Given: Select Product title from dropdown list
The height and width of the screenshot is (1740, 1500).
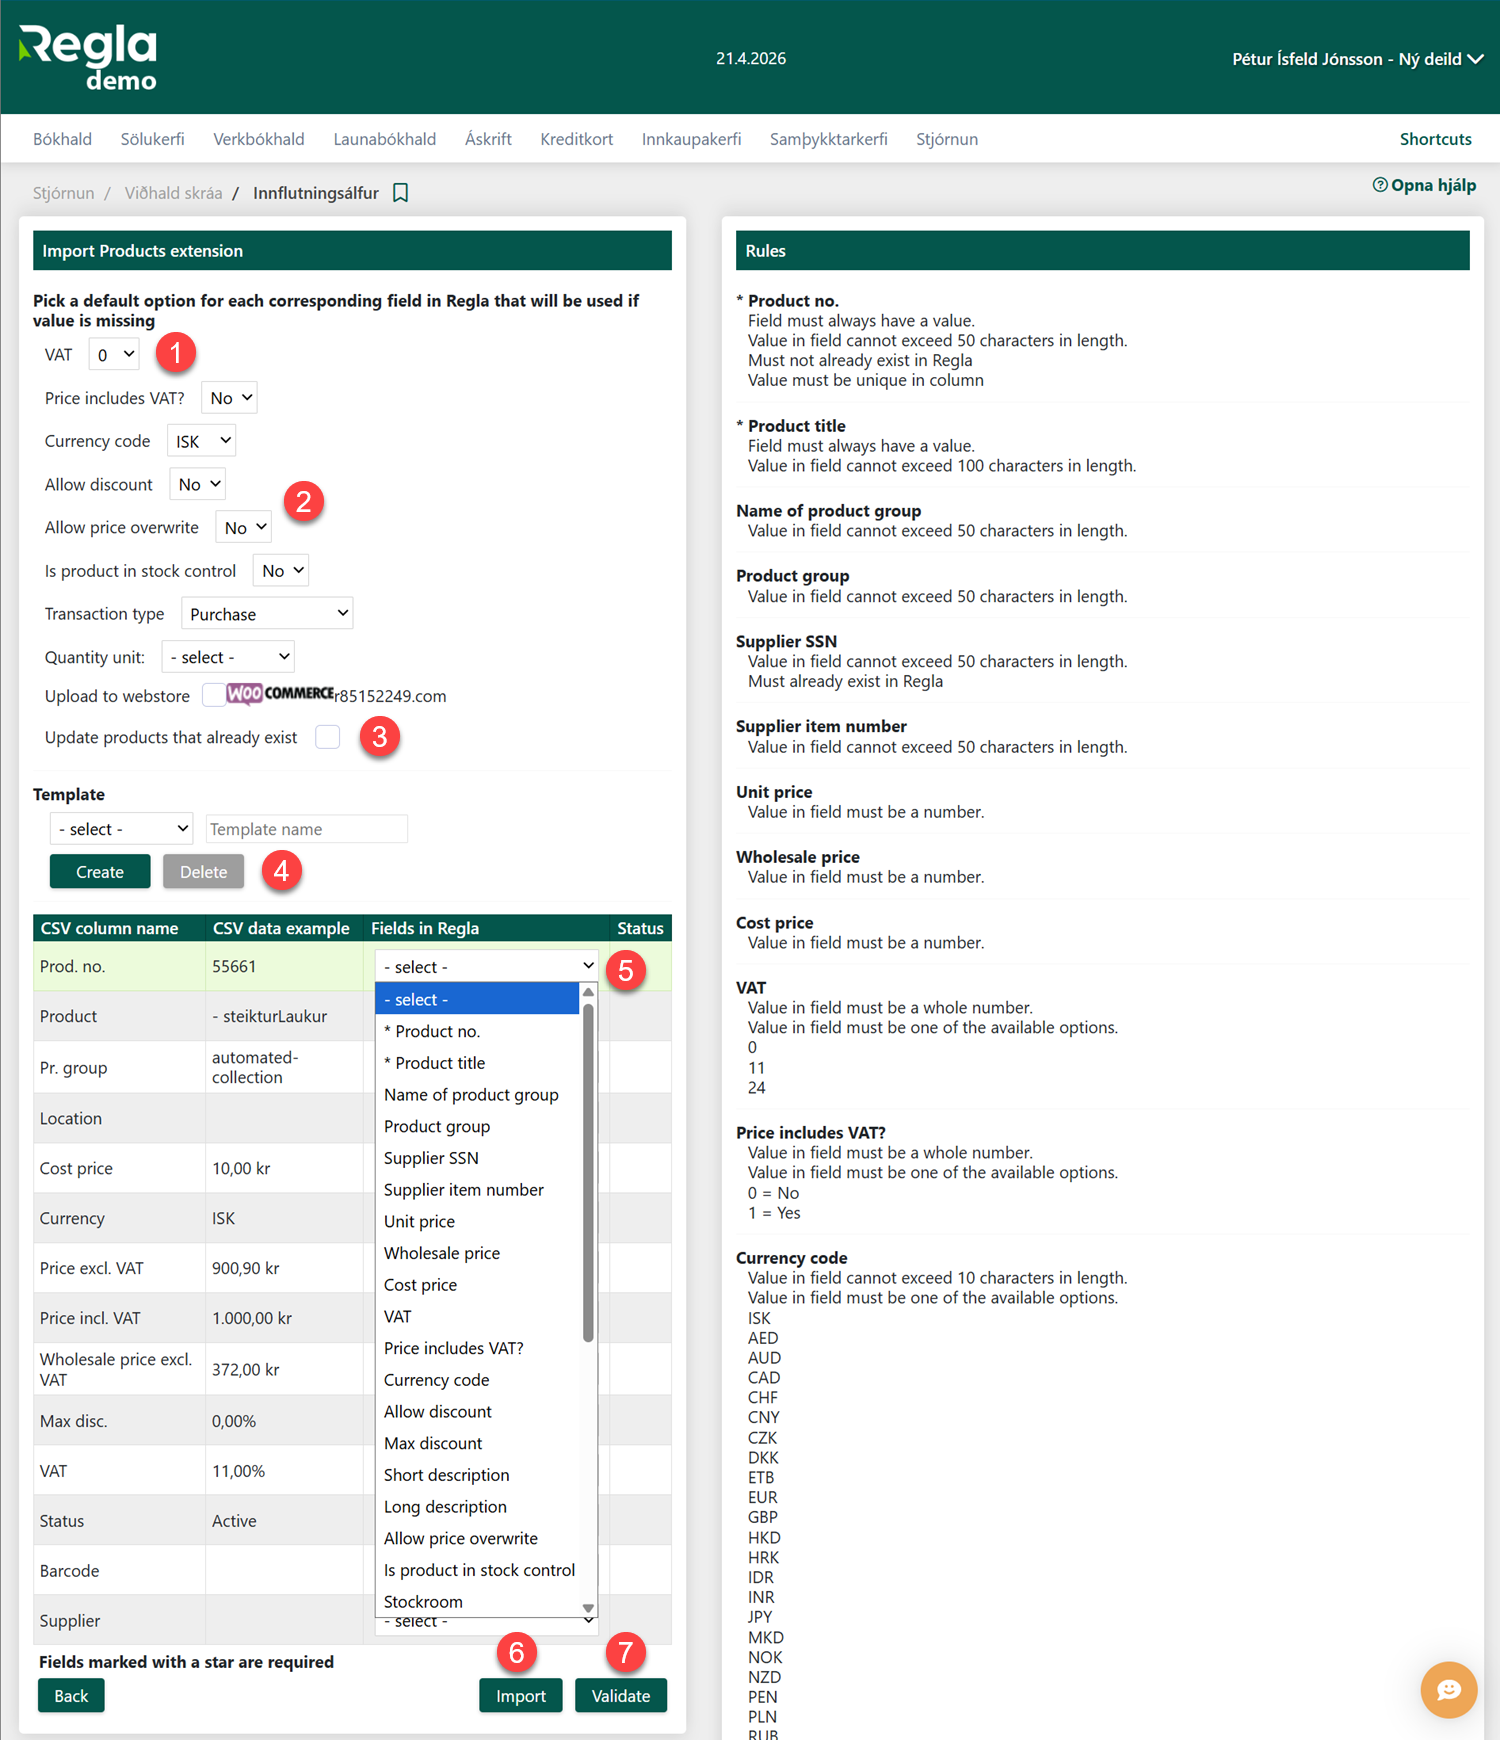Looking at the screenshot, I should click(440, 1063).
